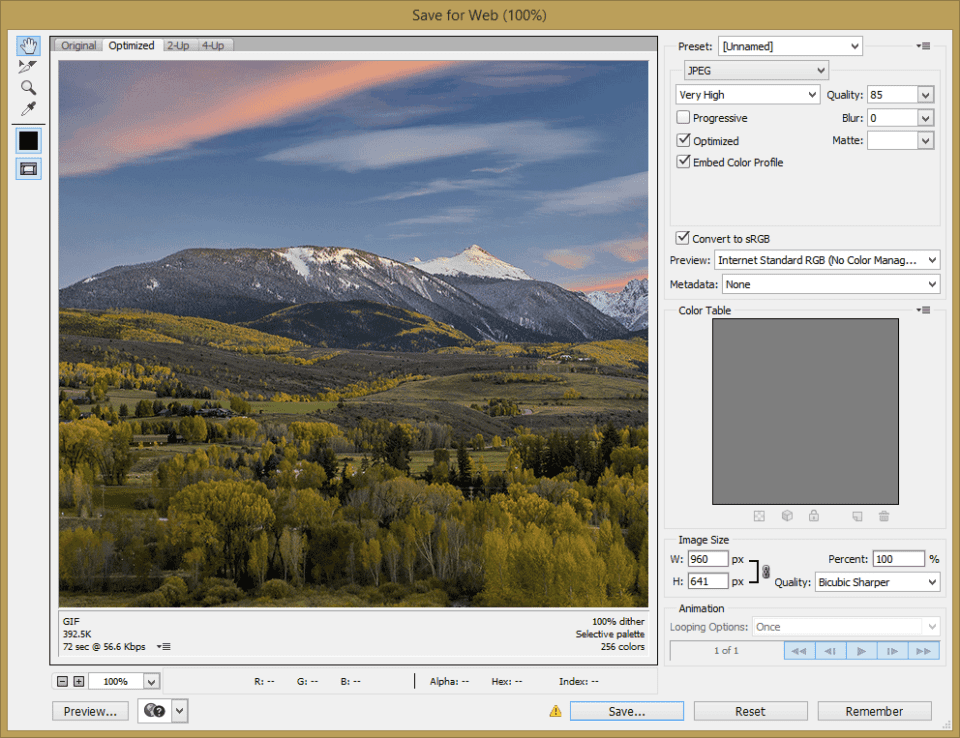The image size is (960, 738).
Task: Open the Preset dropdown
Action: tap(790, 46)
